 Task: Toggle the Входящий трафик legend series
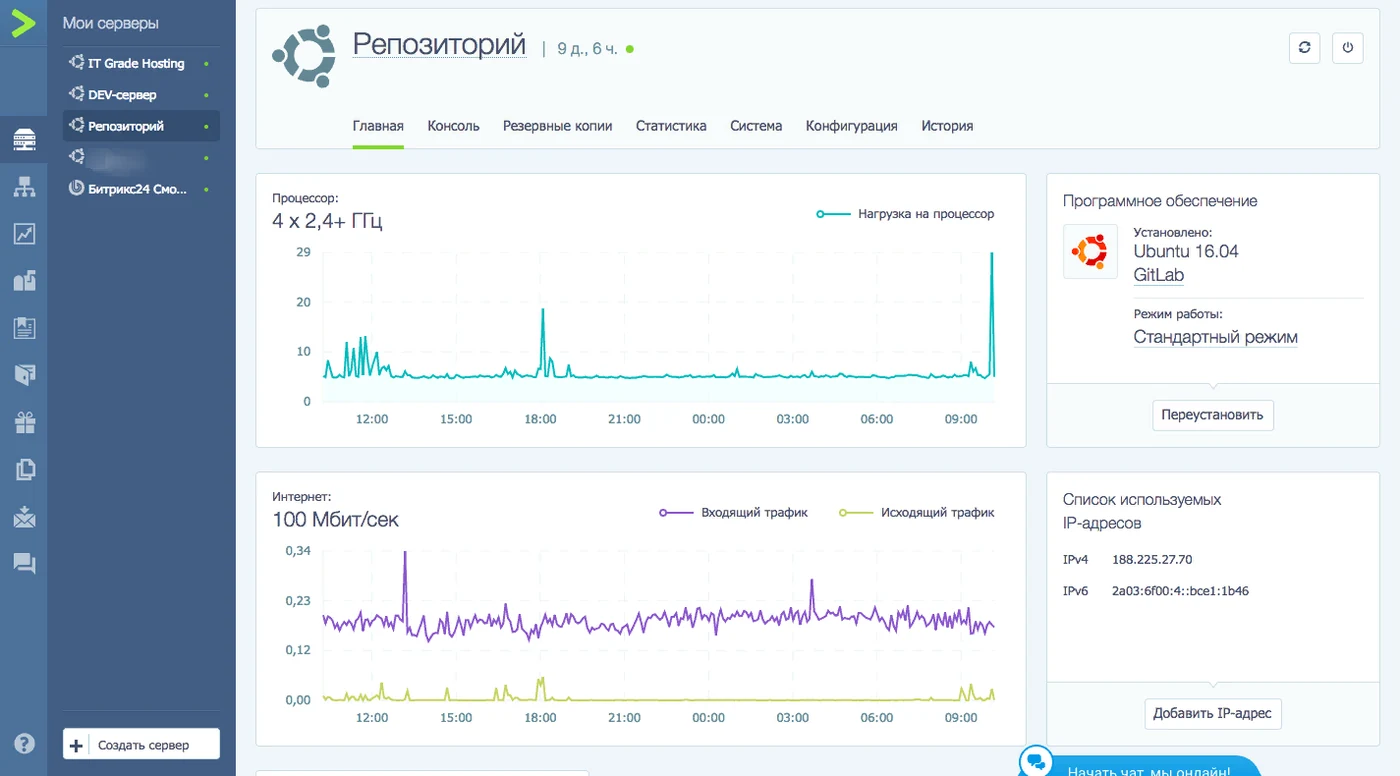pos(734,512)
